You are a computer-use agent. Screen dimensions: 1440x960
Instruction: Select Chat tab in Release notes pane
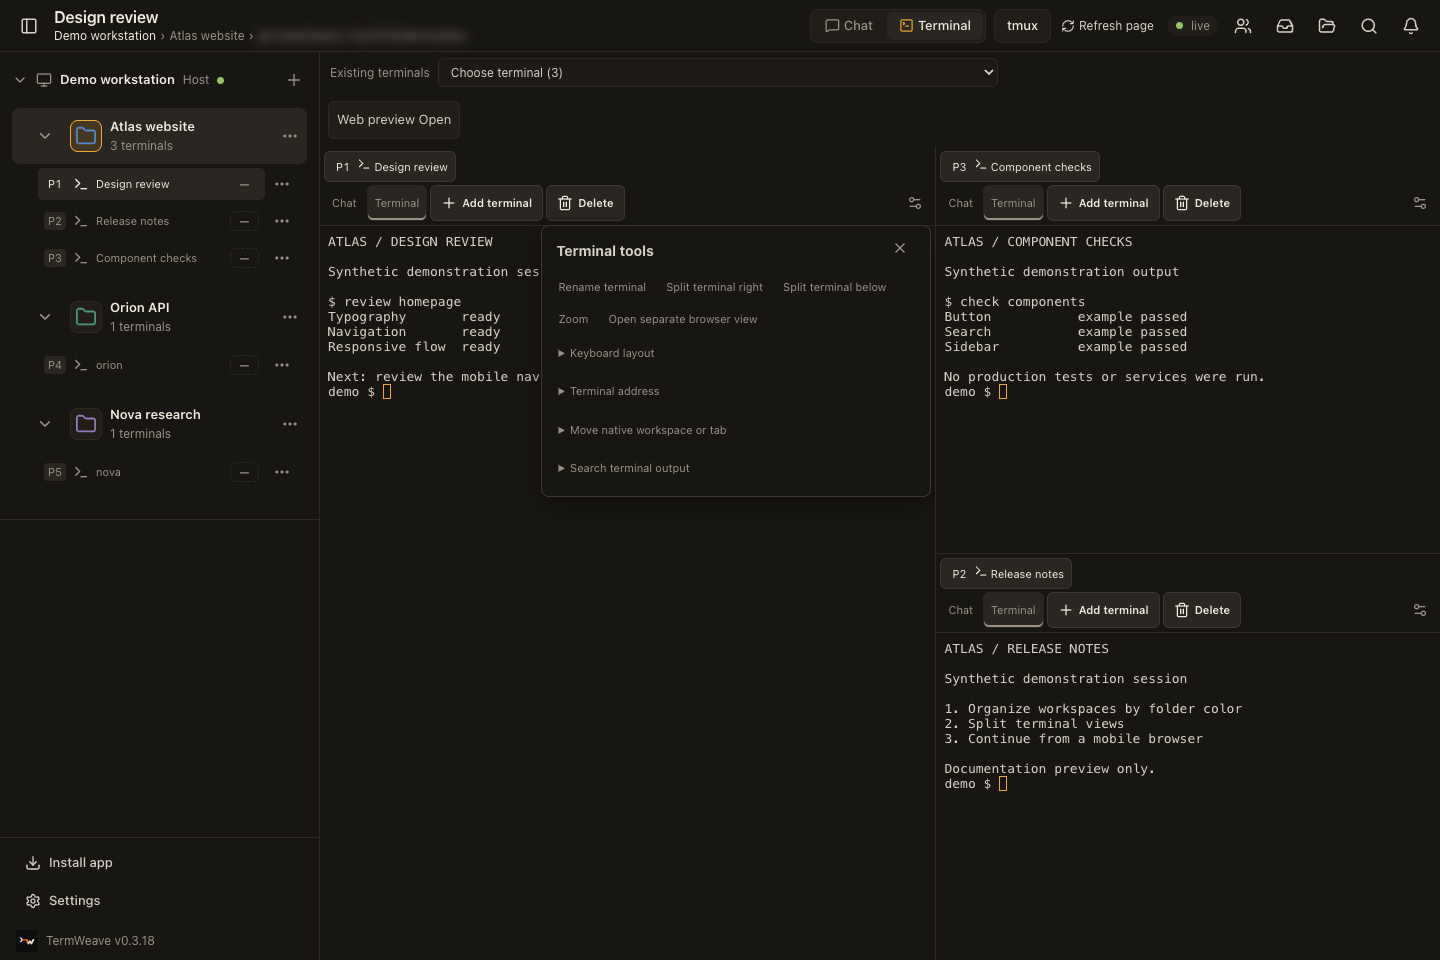[960, 610]
